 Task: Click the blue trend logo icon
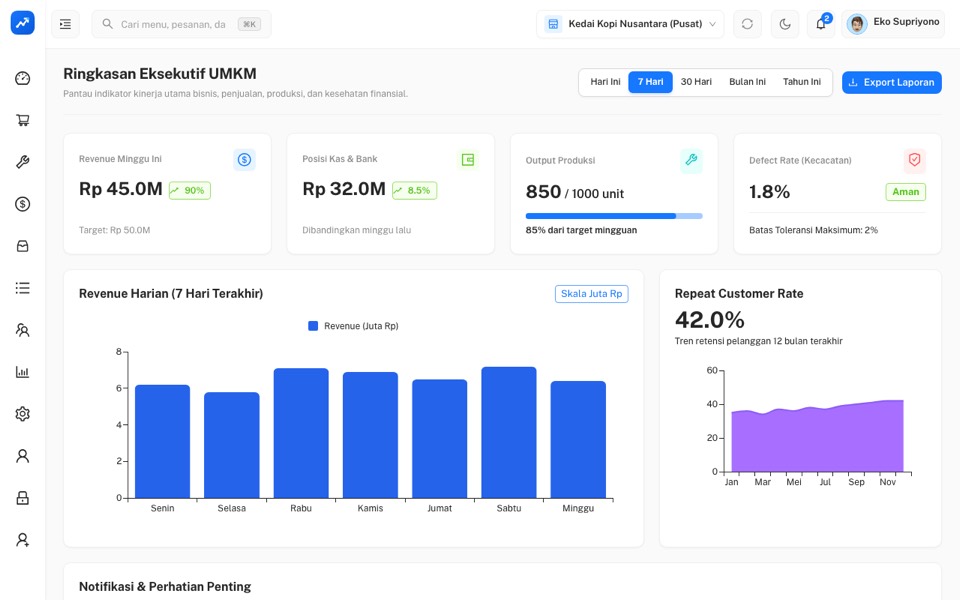pyautogui.click(x=23, y=23)
